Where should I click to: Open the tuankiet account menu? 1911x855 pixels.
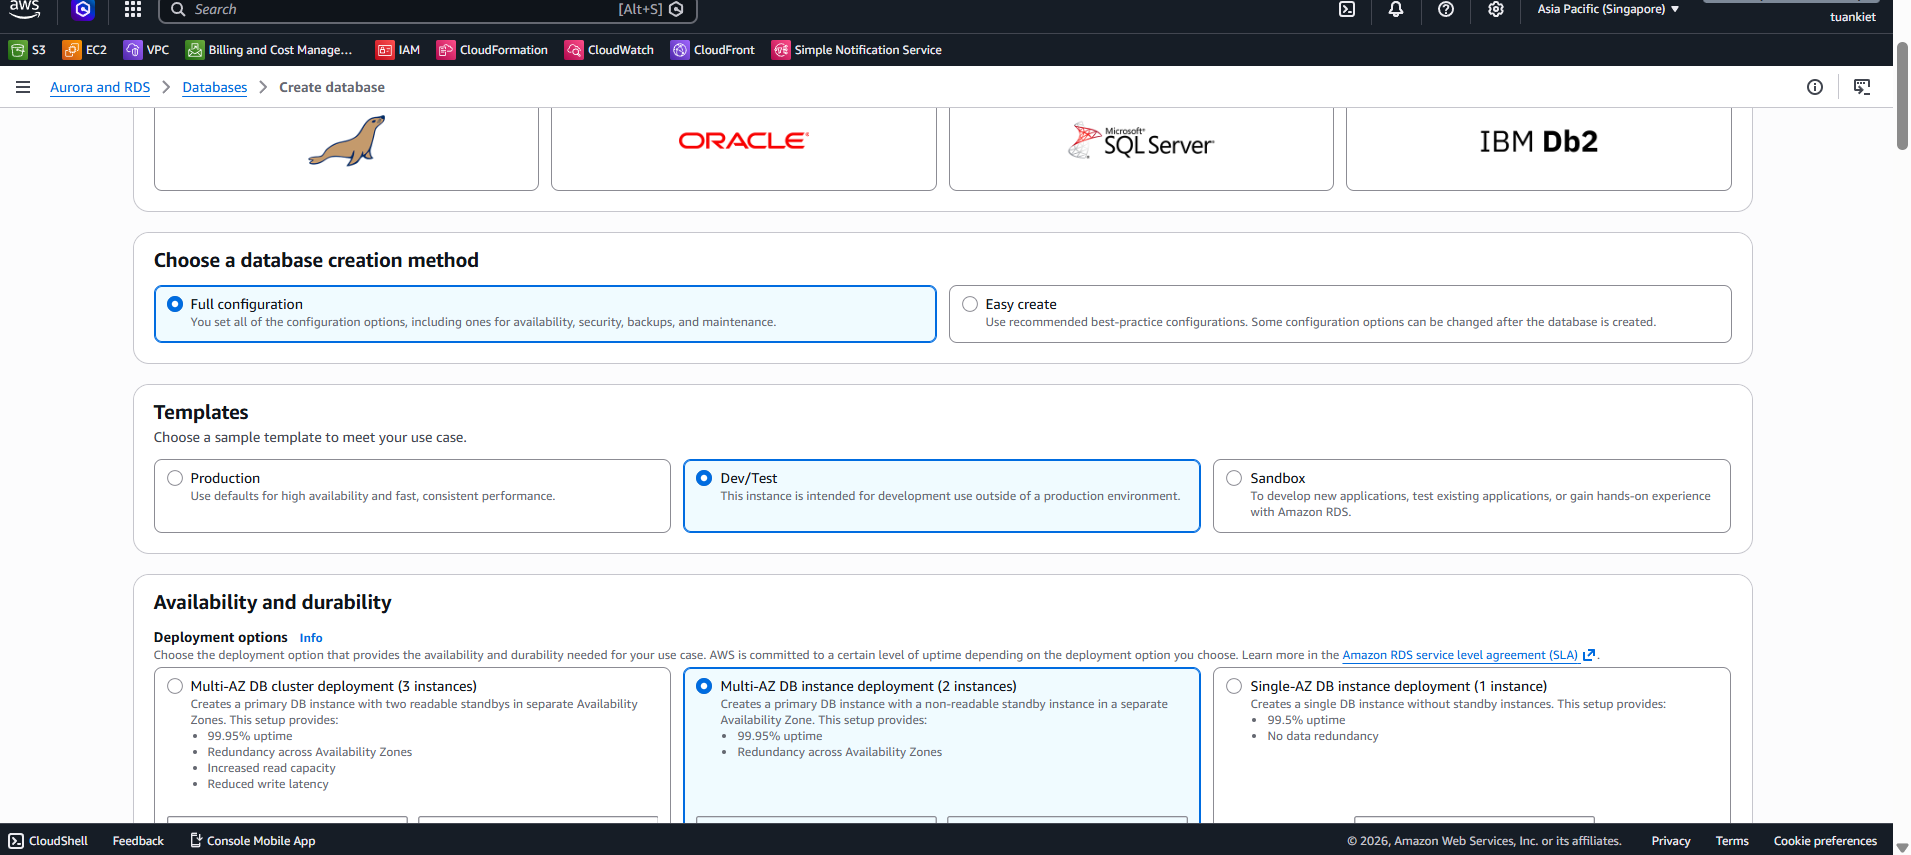point(1852,17)
